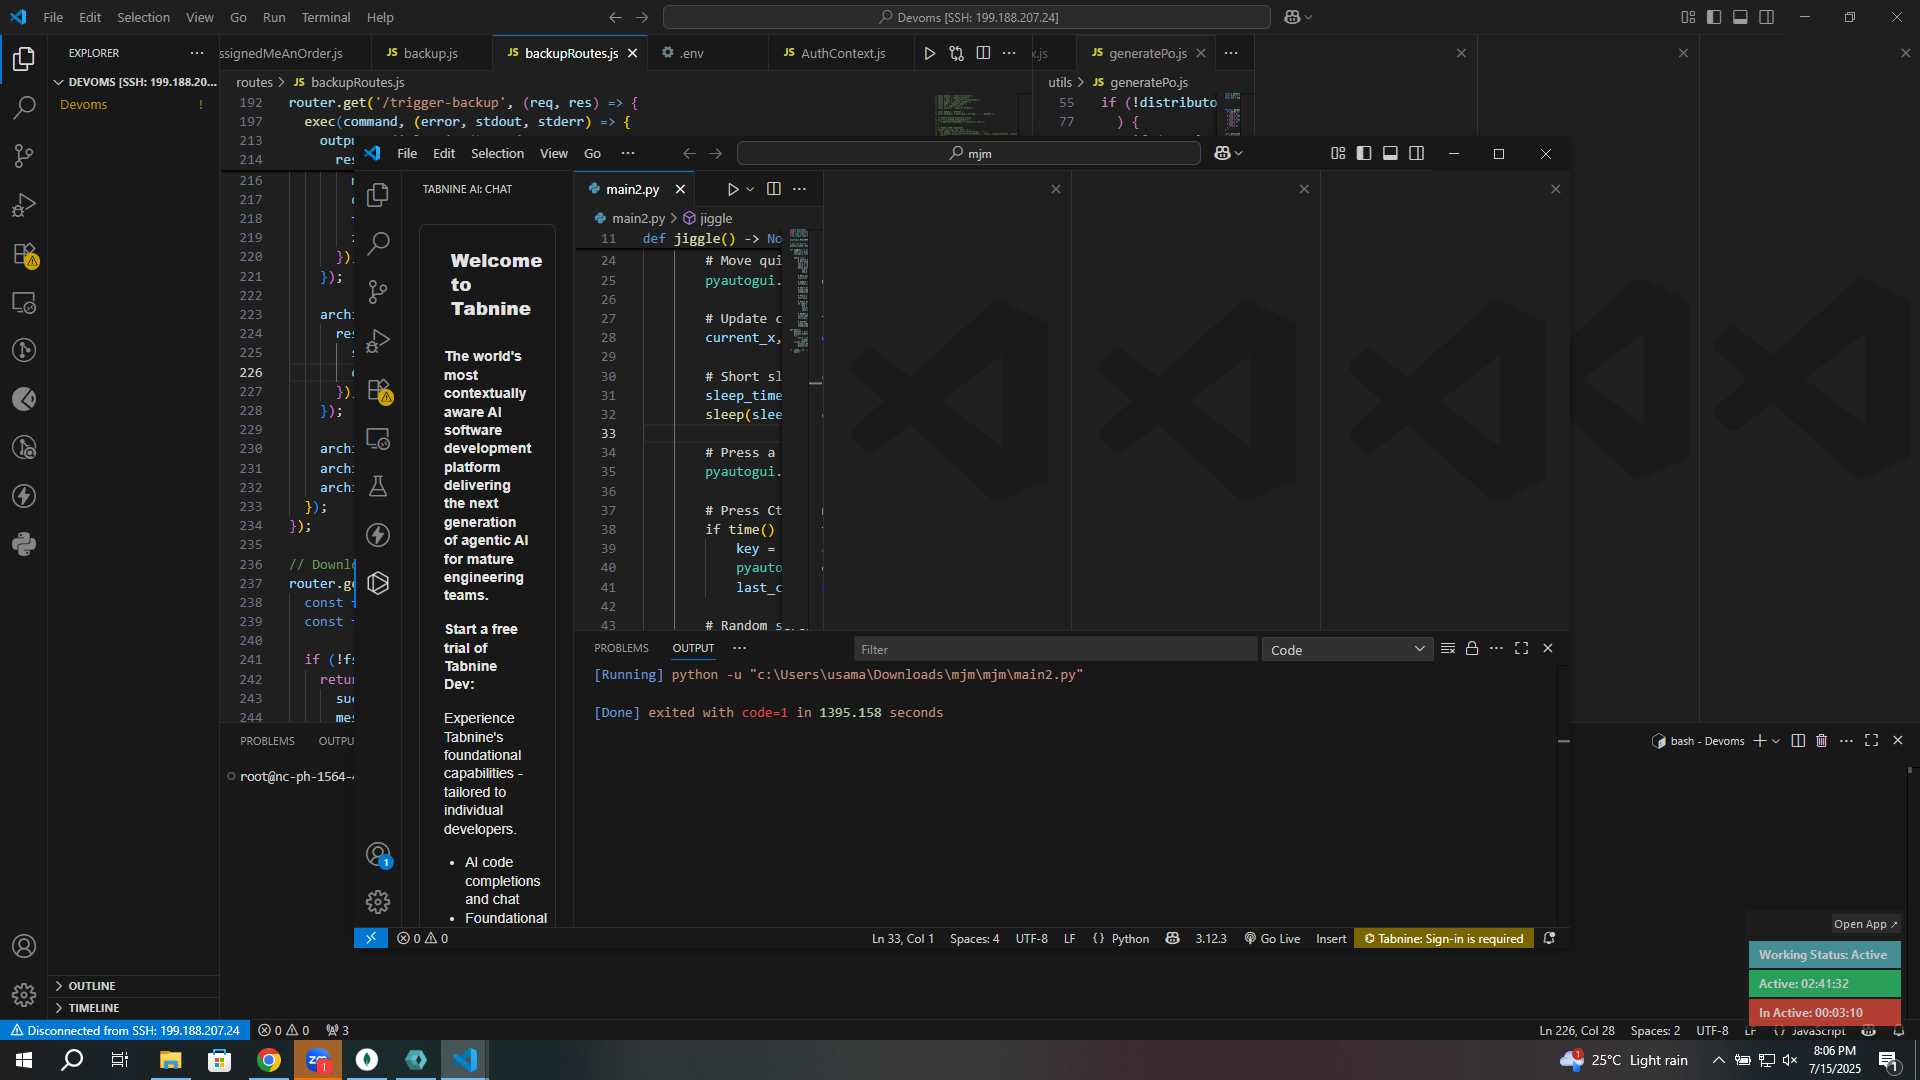This screenshot has height=1080, width=1920.
Task: Open Source Control in mjm window
Action: coord(378,292)
